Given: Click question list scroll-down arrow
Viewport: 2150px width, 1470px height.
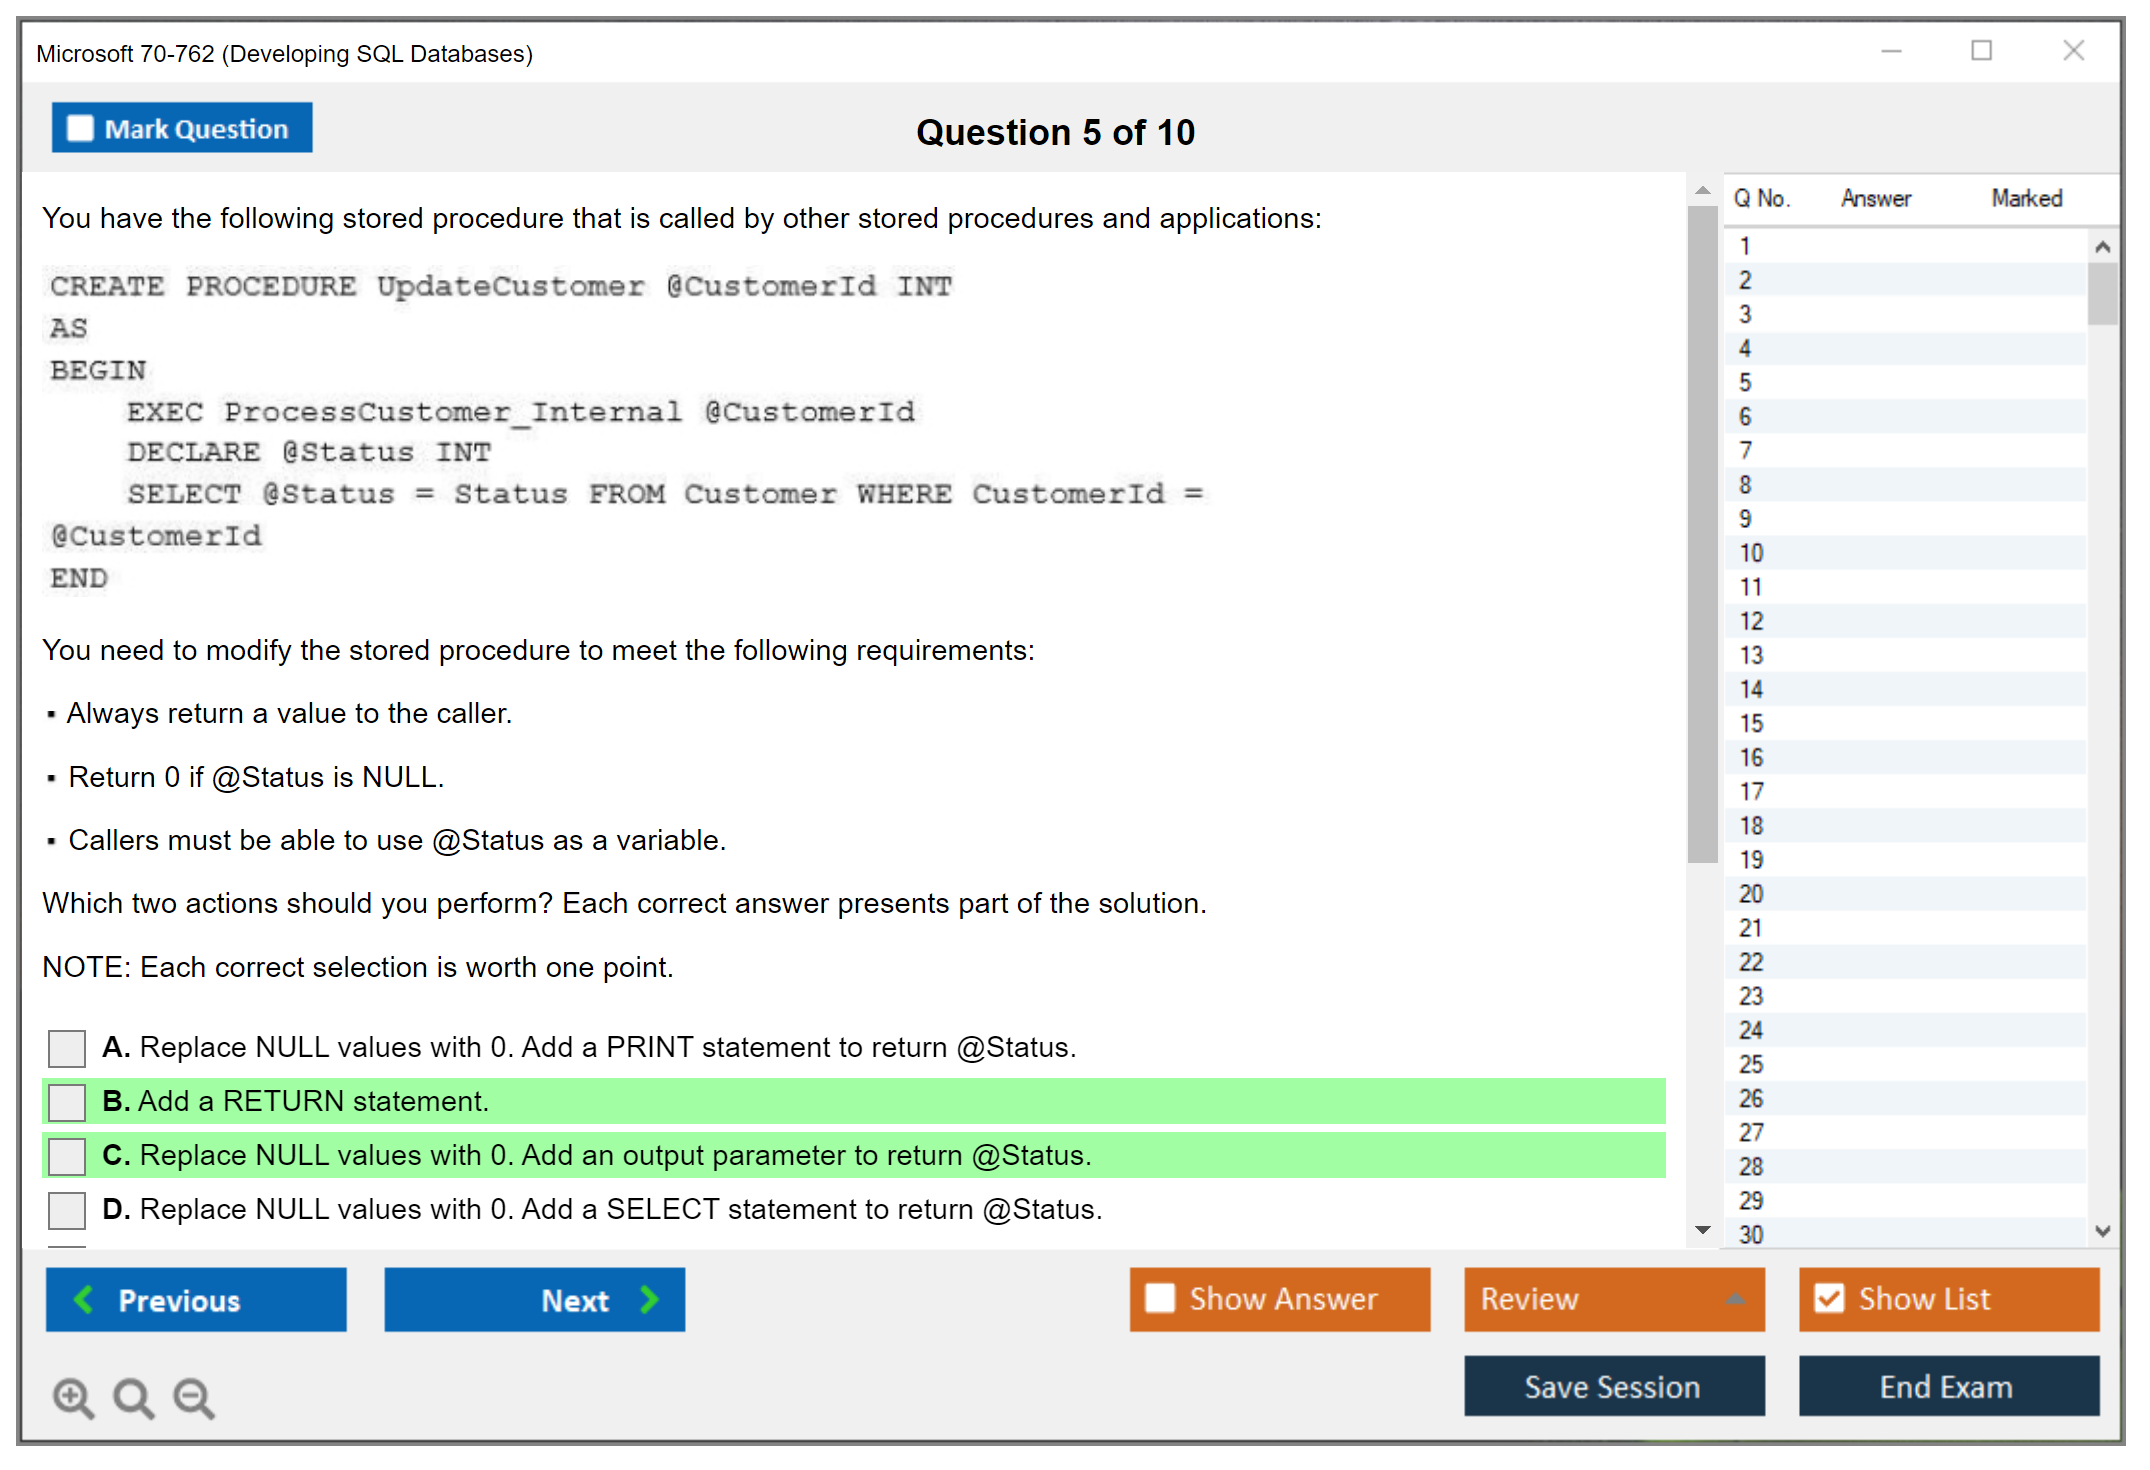Looking at the screenshot, I should 2102,1231.
